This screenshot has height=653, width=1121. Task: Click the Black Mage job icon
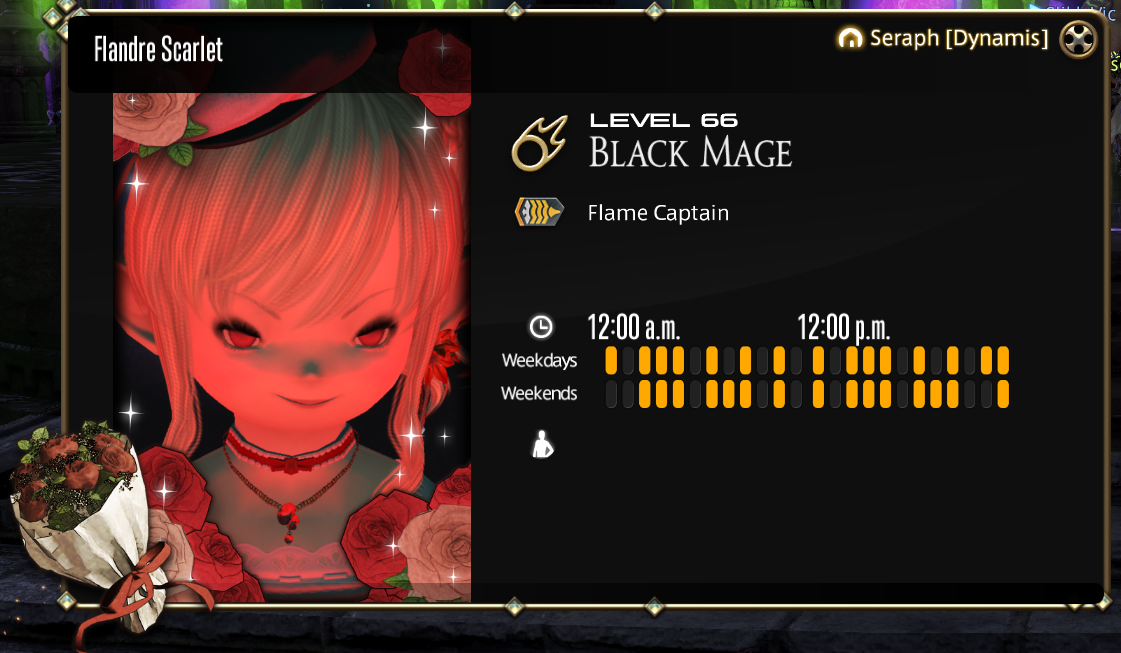tap(540, 143)
